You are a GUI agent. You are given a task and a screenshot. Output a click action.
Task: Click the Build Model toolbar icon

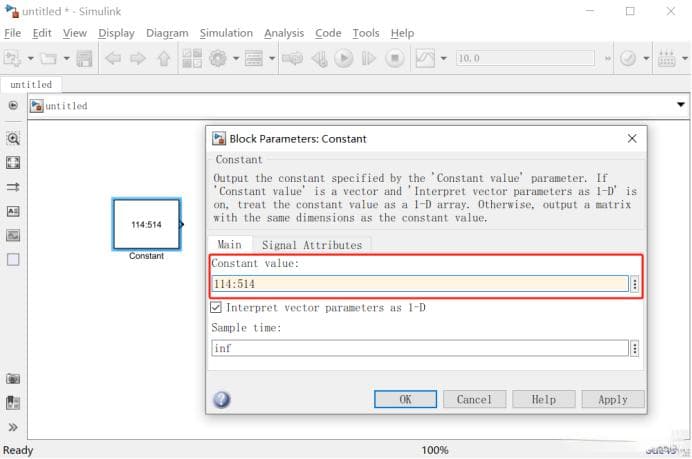(666, 58)
